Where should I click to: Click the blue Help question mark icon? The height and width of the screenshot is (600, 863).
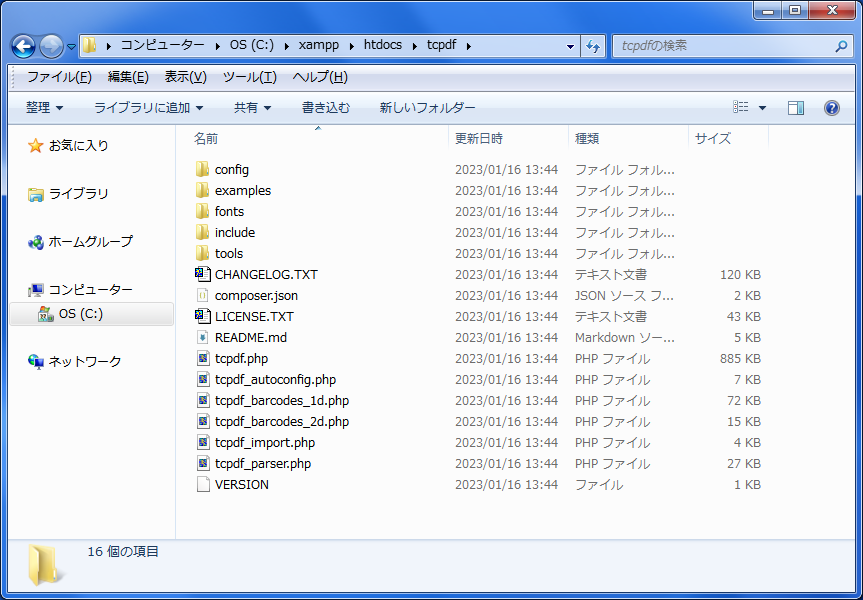pyautogui.click(x=832, y=108)
